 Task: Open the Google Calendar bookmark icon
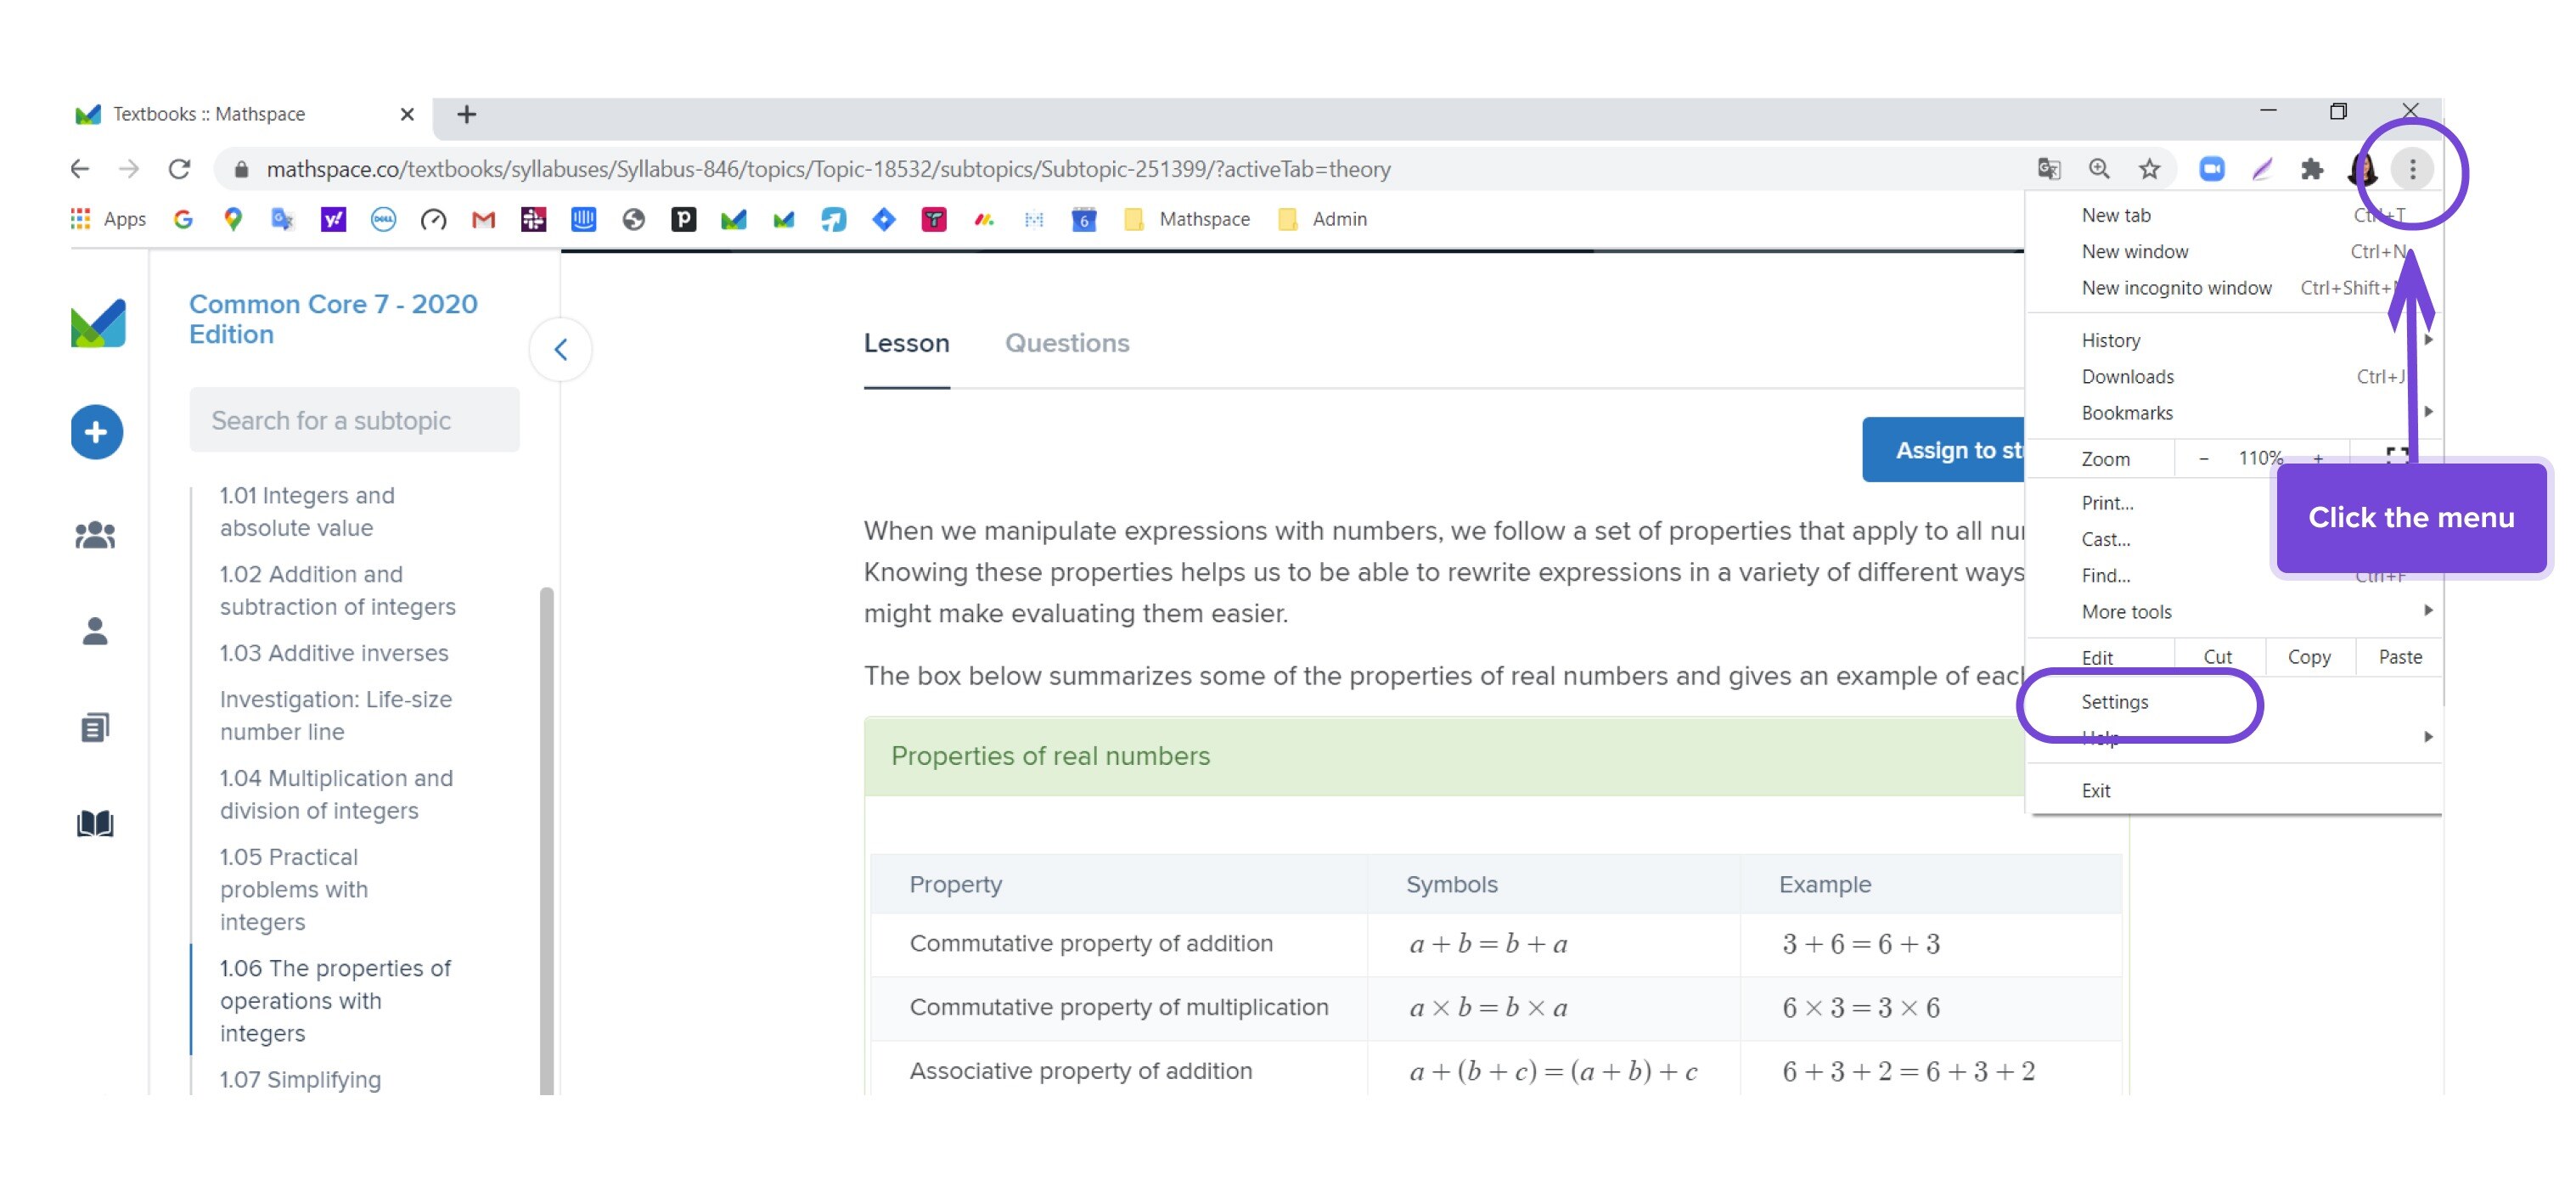pyautogui.click(x=1084, y=219)
